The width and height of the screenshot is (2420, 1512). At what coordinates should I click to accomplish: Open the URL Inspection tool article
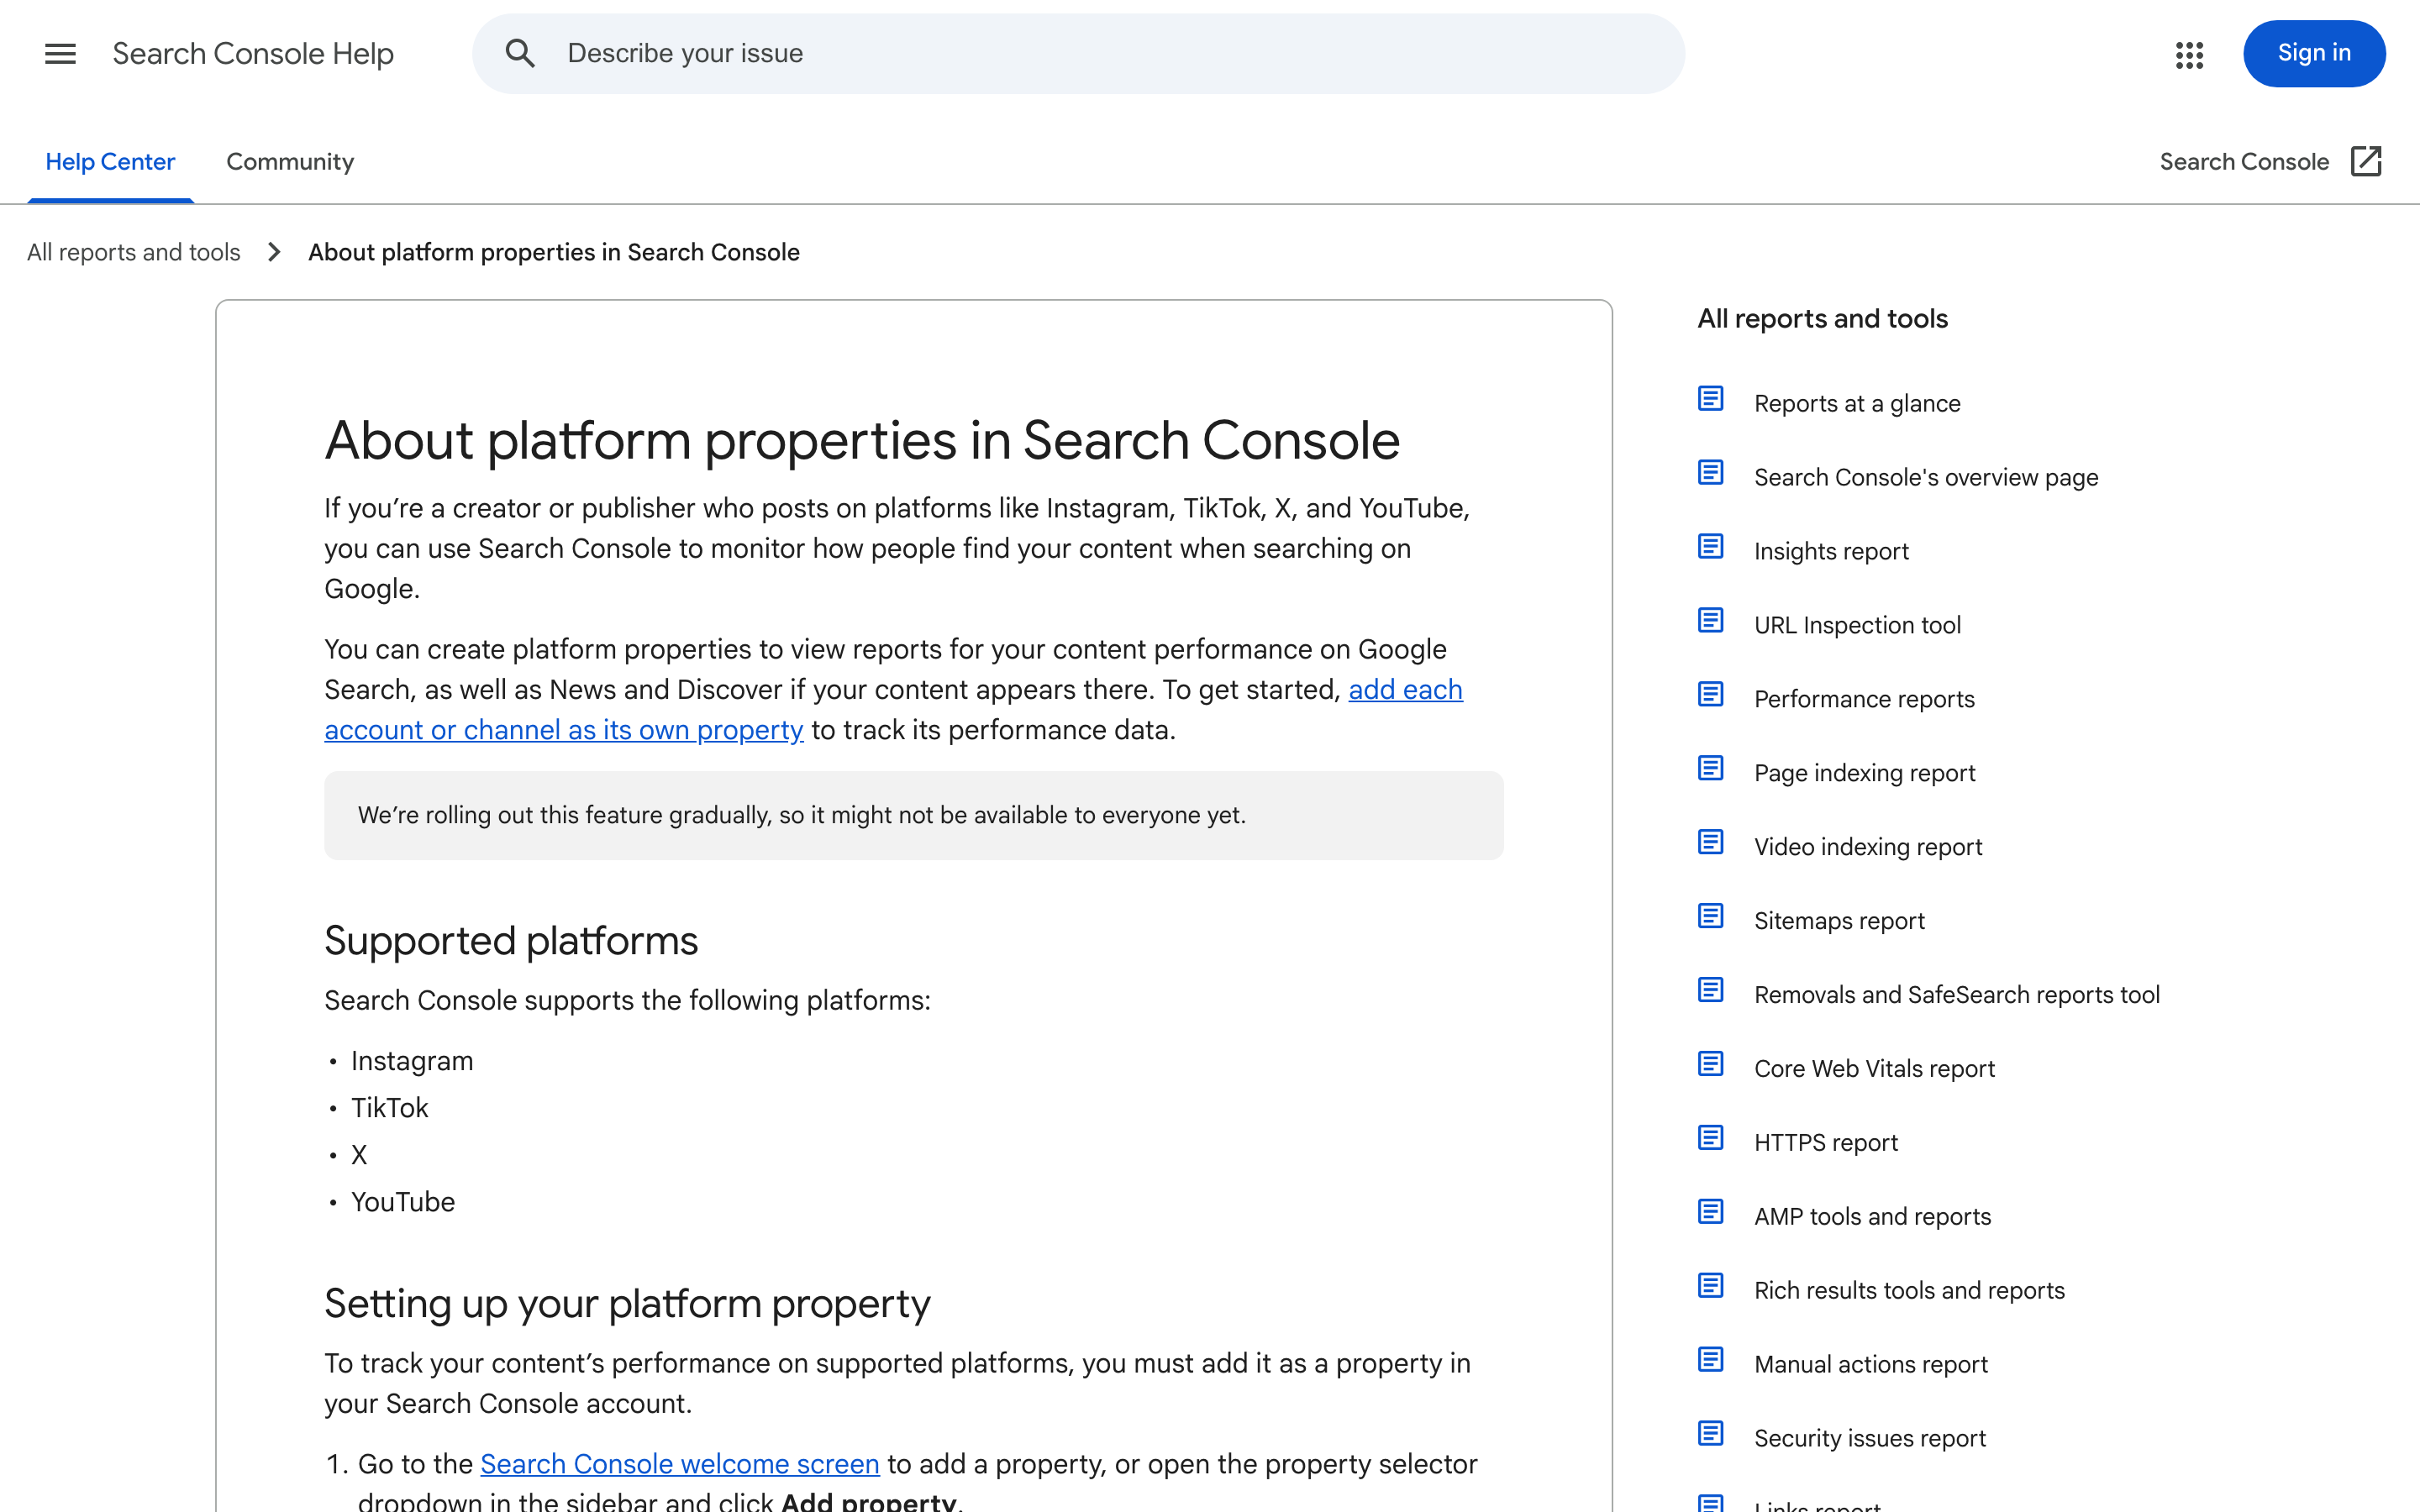tap(1857, 625)
